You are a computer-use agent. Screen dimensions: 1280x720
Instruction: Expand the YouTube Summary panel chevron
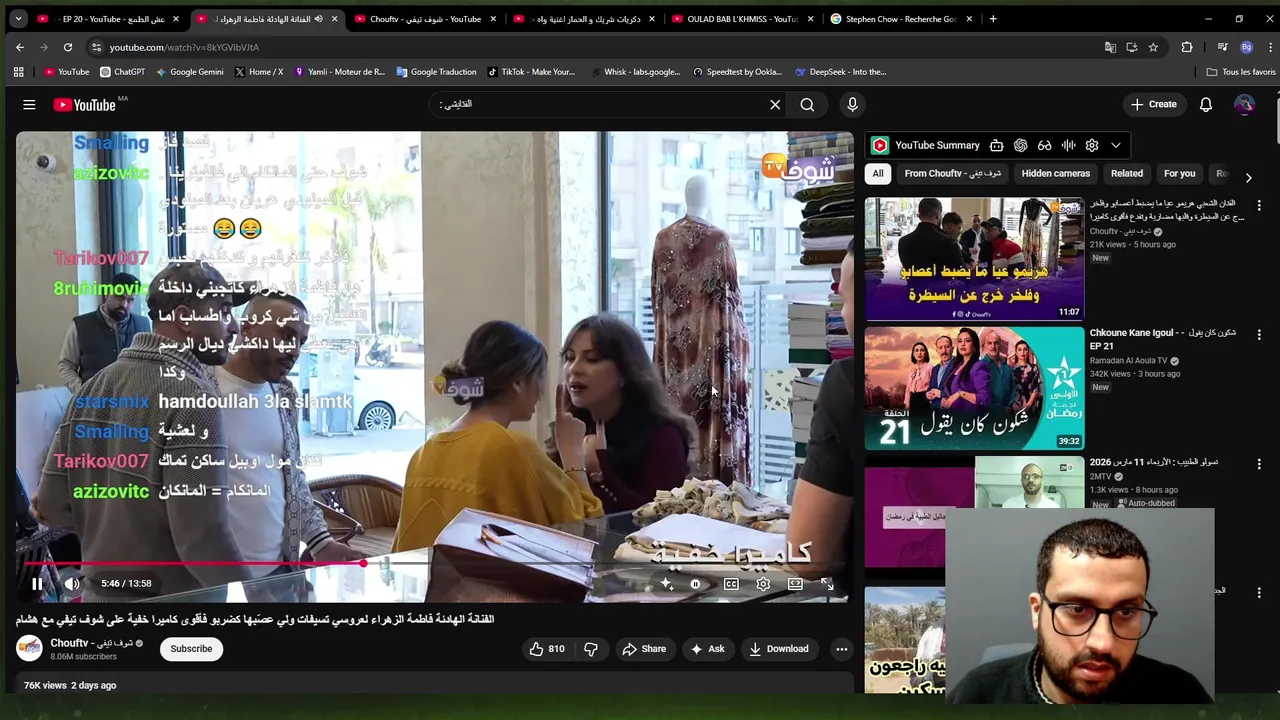pos(1116,145)
